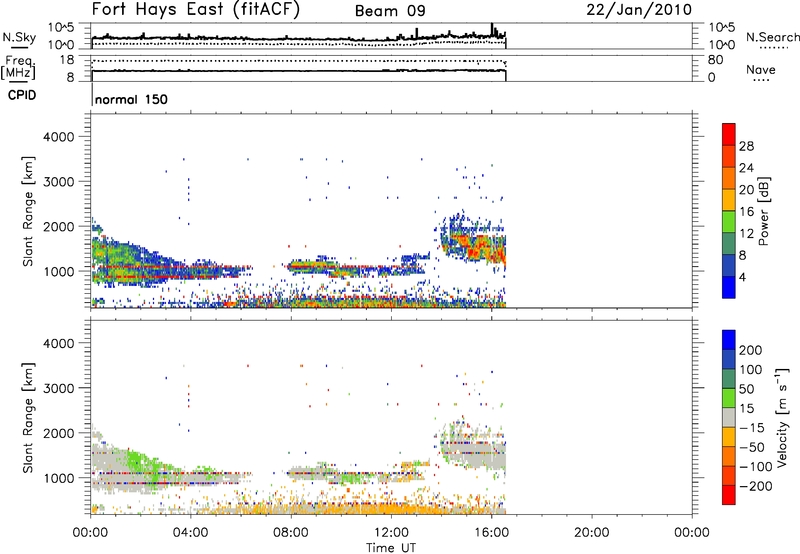Pick the blue top segment of Velocity colorbar
The image size is (800, 554).
pyautogui.click(x=729, y=340)
